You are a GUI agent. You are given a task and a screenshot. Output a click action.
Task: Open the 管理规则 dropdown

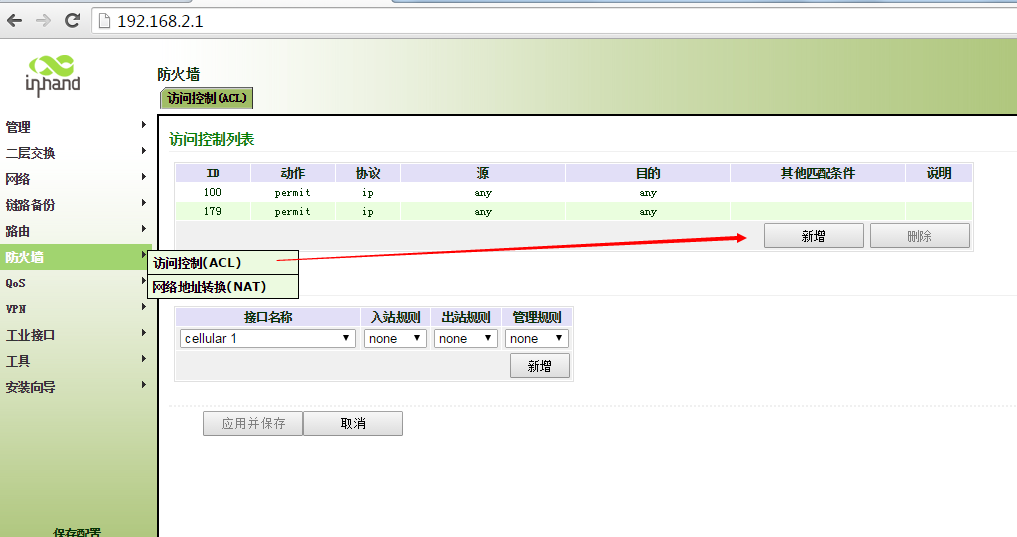[x=537, y=339]
